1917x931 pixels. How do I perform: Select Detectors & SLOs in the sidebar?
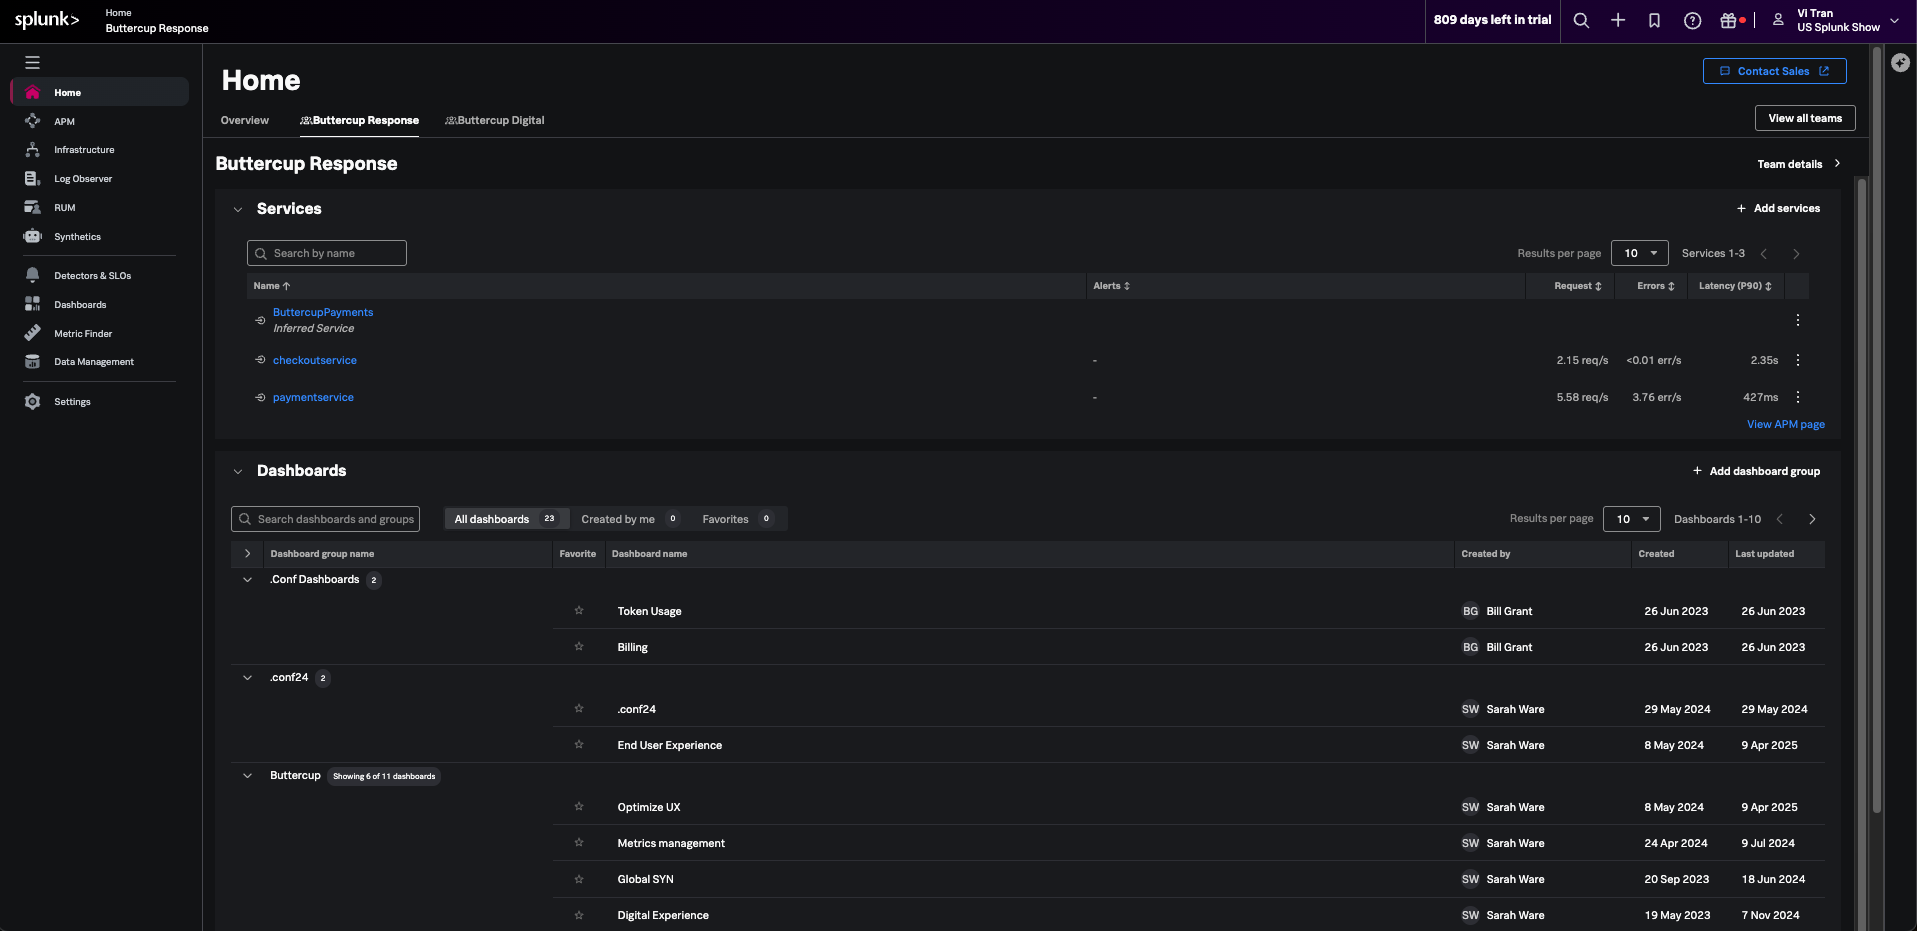(92, 275)
